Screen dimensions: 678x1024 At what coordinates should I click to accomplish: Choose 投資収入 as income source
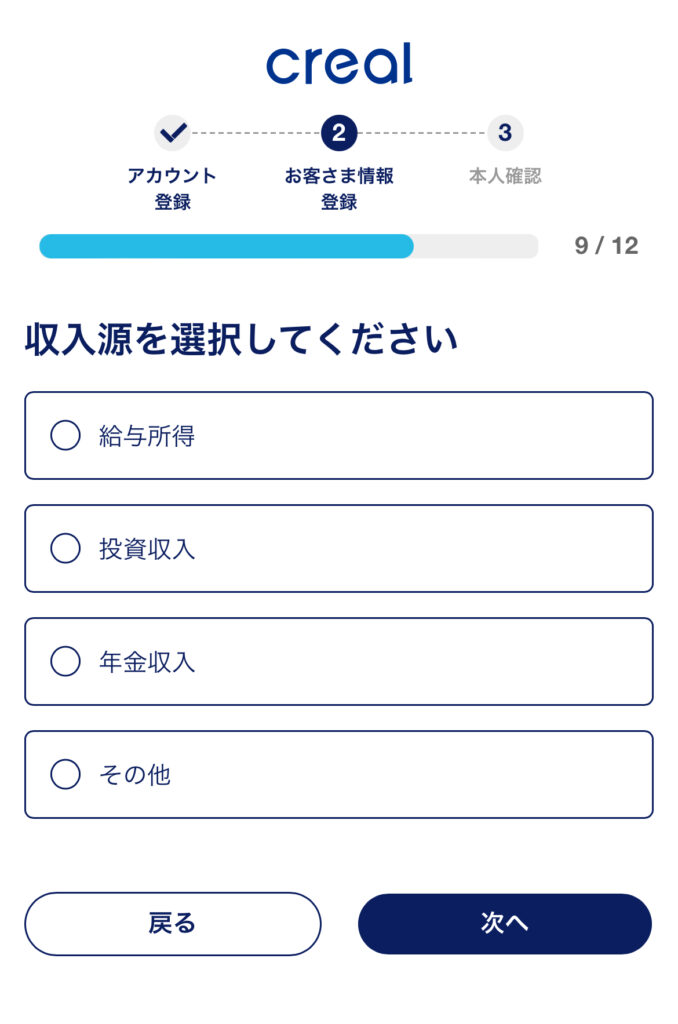(x=66, y=549)
